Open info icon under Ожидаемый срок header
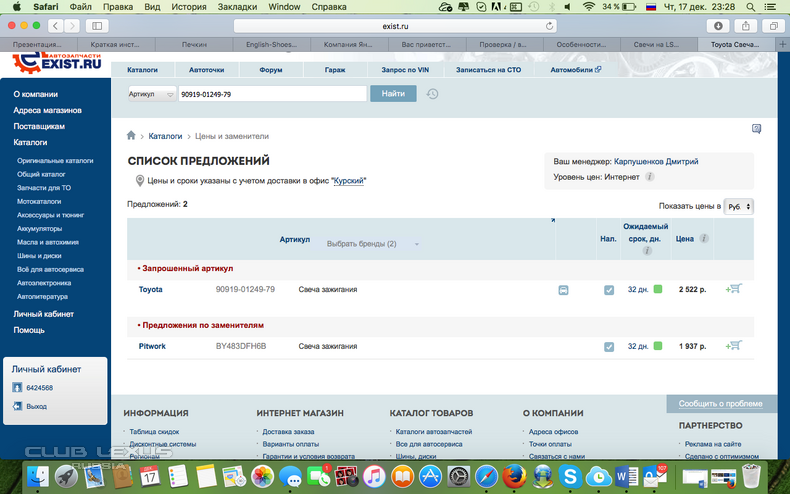Viewport: 790px width, 494px height. 647,251
